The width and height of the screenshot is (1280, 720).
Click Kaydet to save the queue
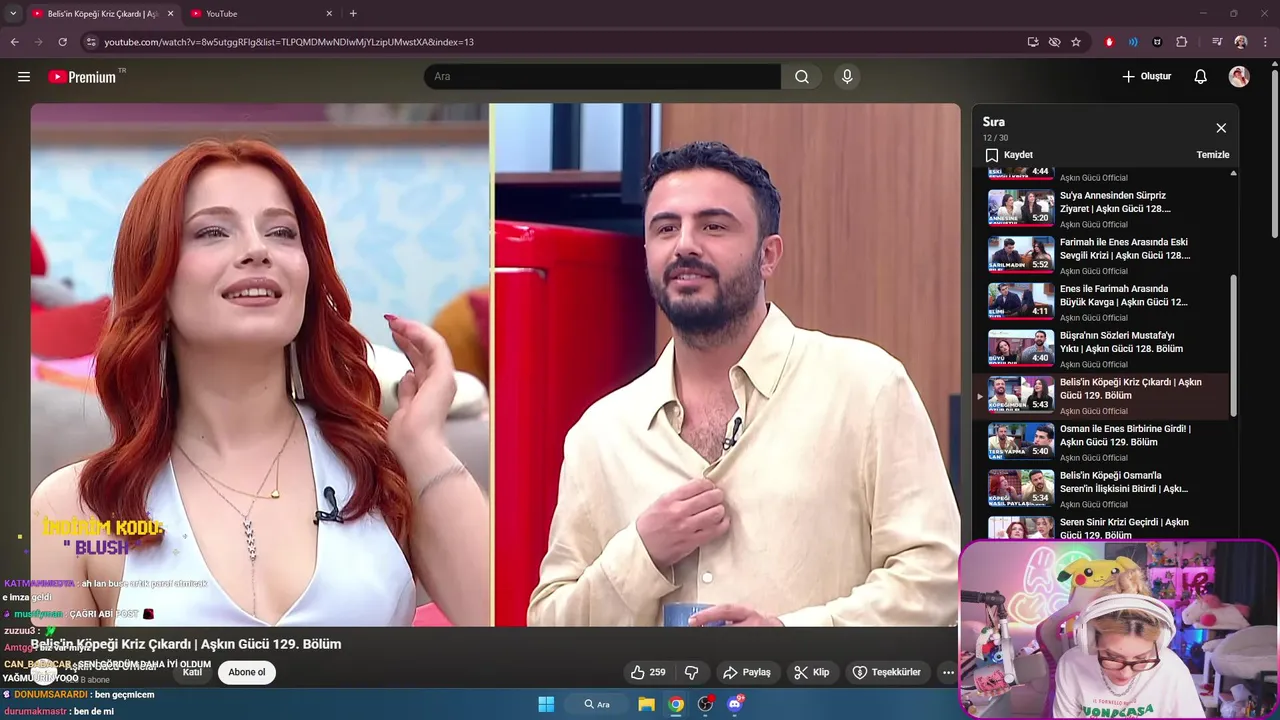tap(1009, 155)
